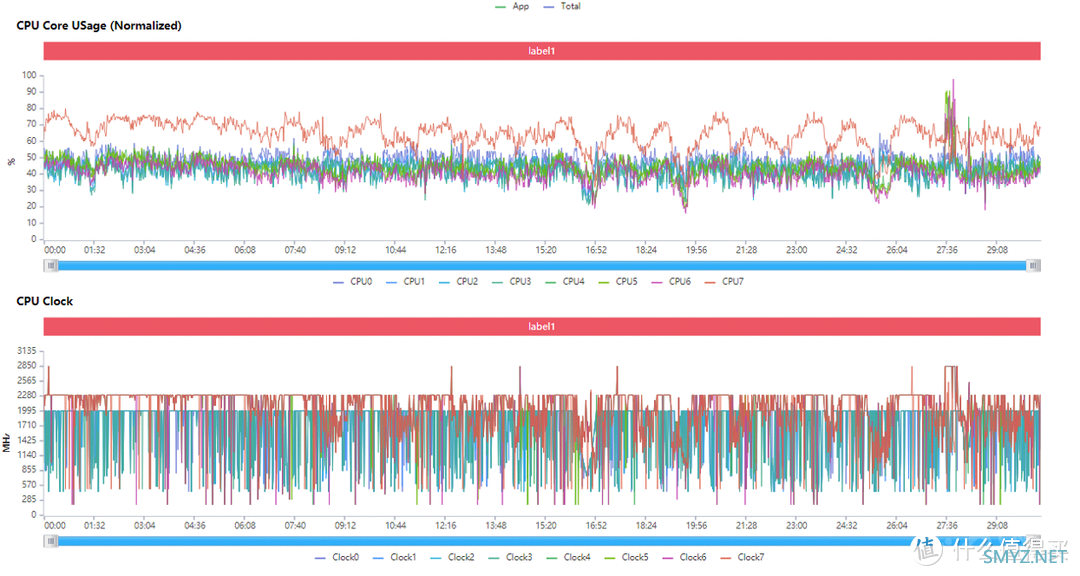Click the Clock6 legend entry
This screenshot has width=1080, height=576.
[685, 557]
